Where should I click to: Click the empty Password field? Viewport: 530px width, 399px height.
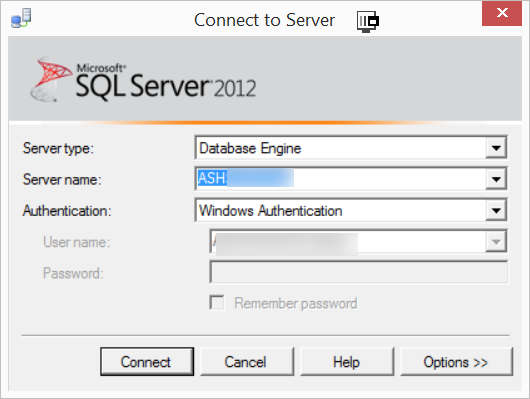(x=359, y=272)
